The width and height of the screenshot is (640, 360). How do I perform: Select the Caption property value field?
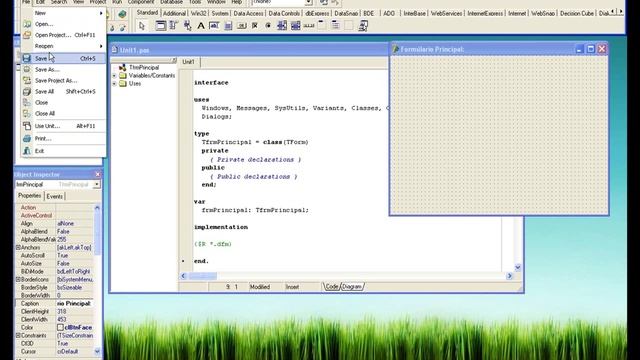click(x=74, y=304)
